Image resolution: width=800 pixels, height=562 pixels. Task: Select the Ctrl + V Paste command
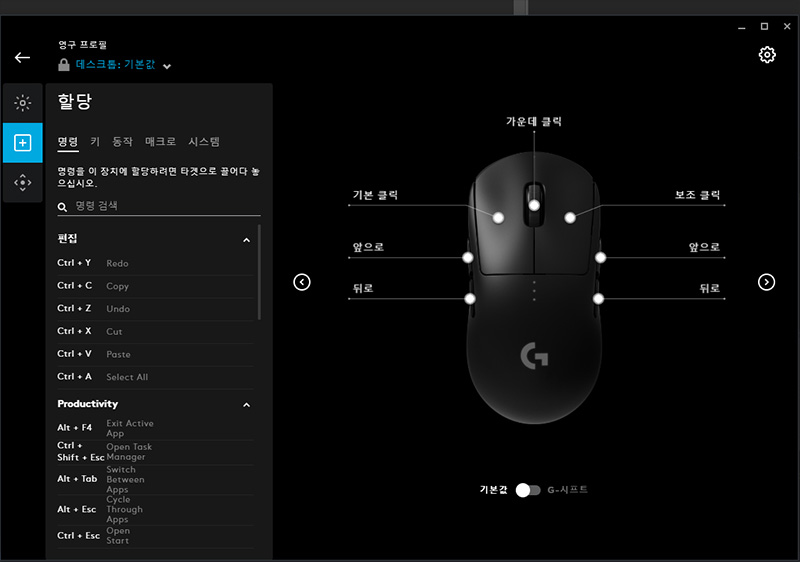click(155, 354)
